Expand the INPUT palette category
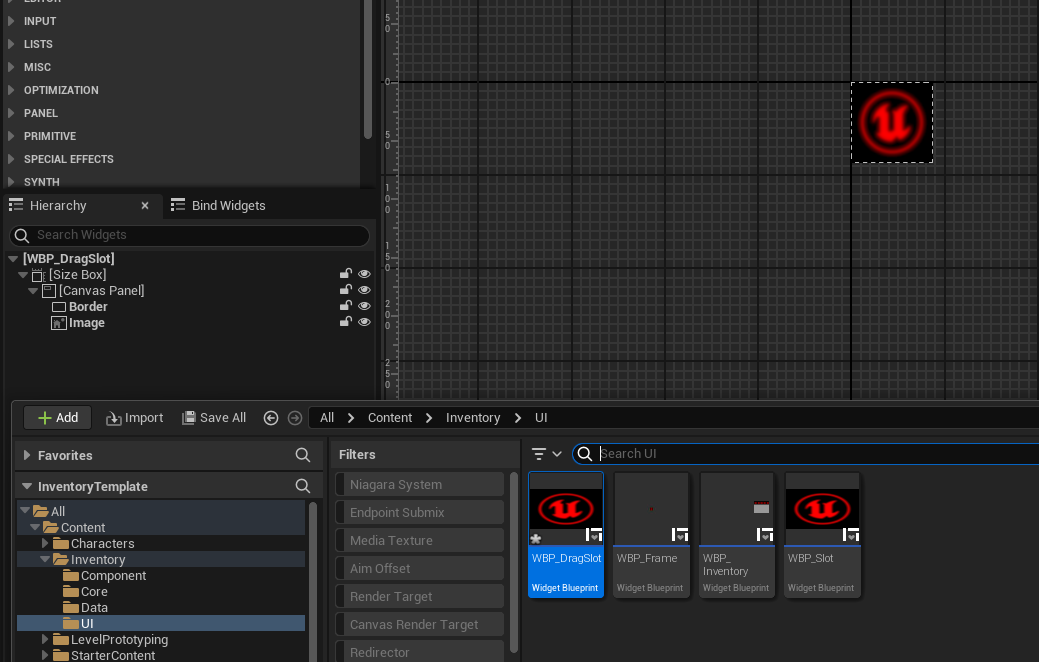This screenshot has height=662, width=1039. tap(11, 21)
